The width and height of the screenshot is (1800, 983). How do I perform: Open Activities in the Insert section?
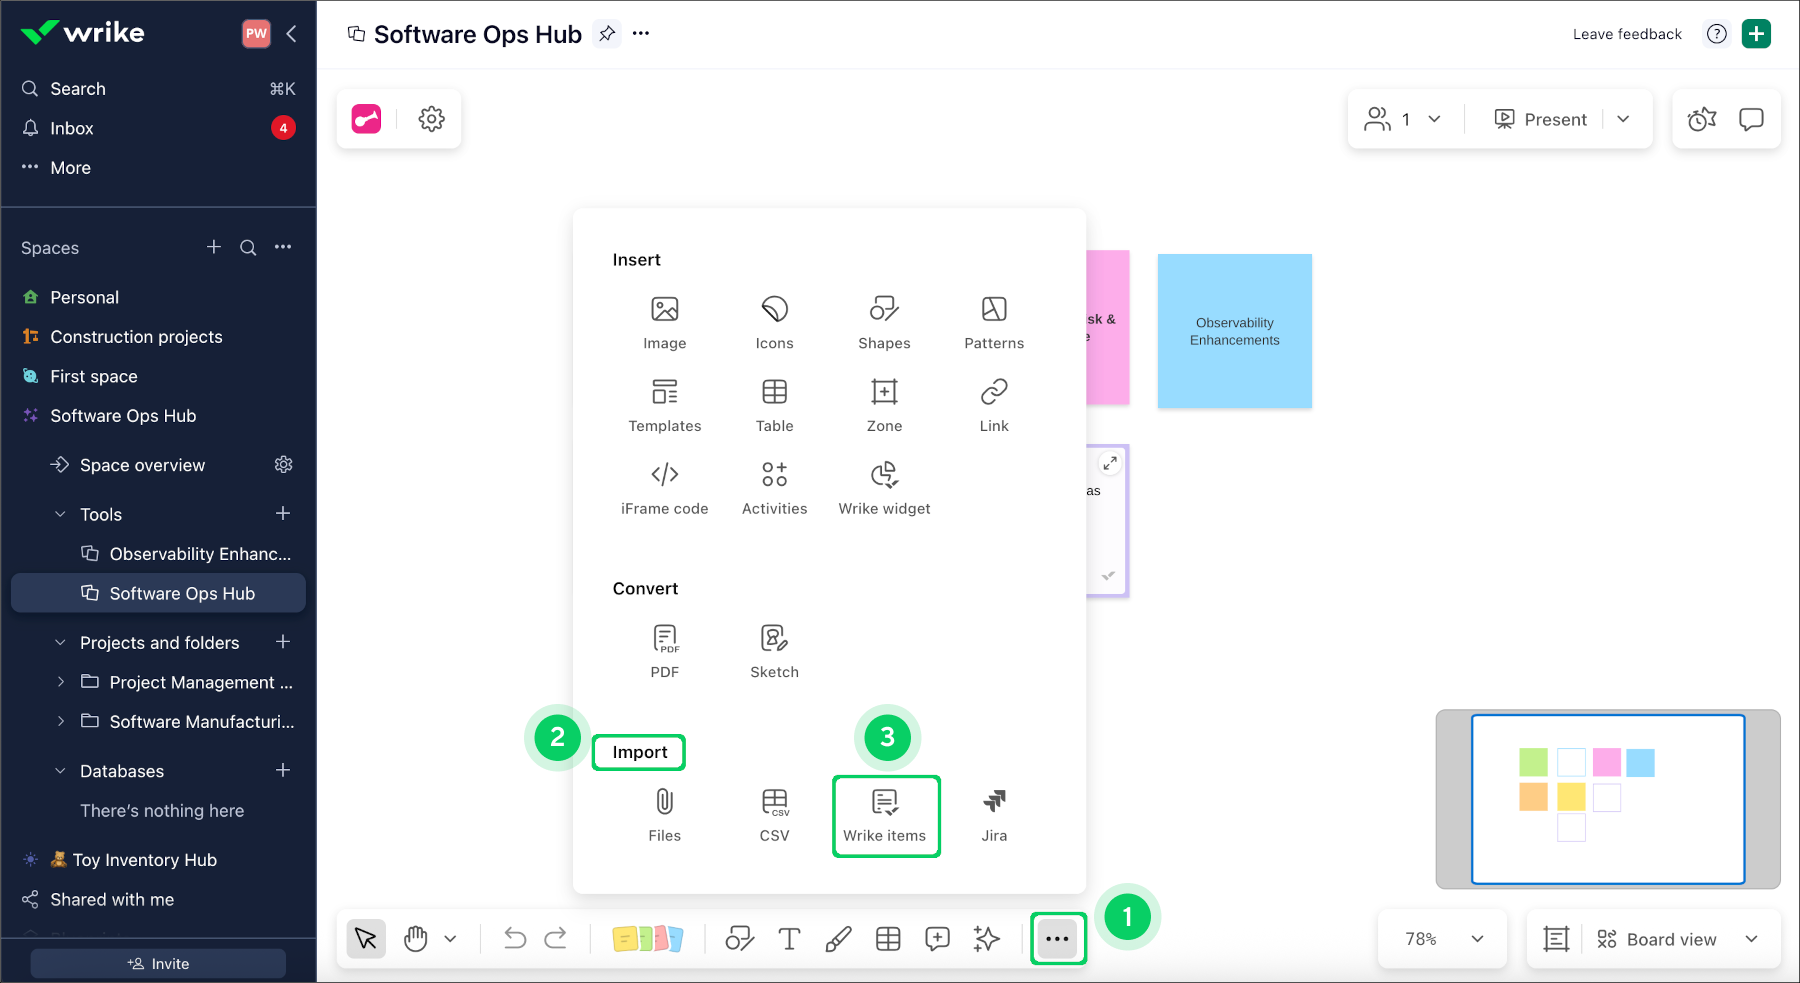[x=775, y=488]
